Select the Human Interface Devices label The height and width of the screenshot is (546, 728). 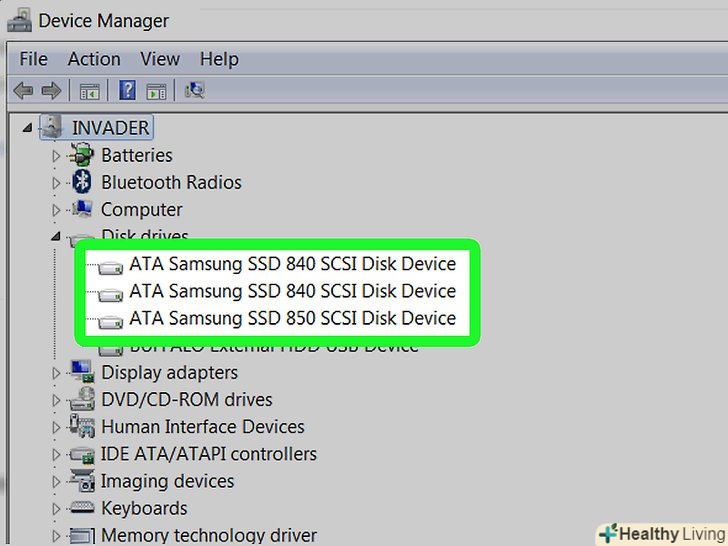[203, 426]
